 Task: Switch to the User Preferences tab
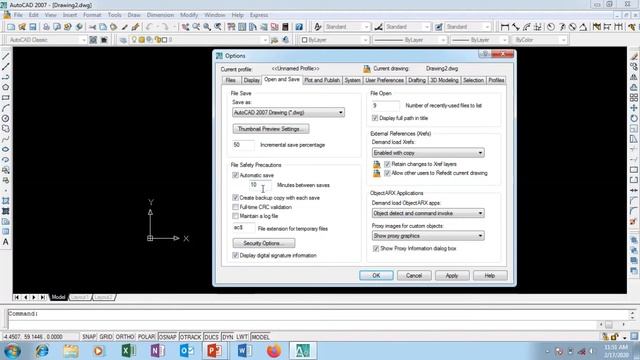pyautogui.click(x=384, y=80)
